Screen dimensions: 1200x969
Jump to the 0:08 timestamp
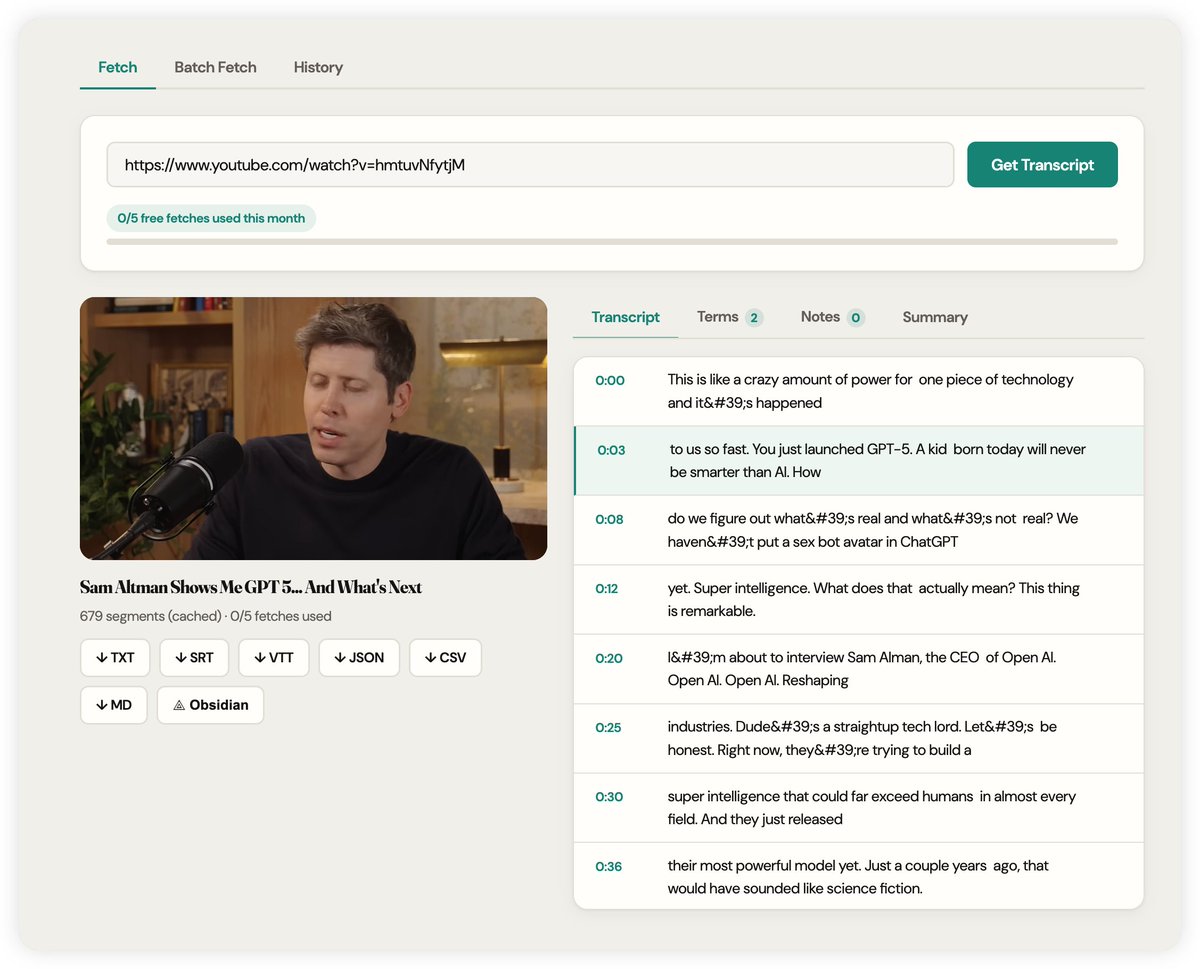coord(609,519)
